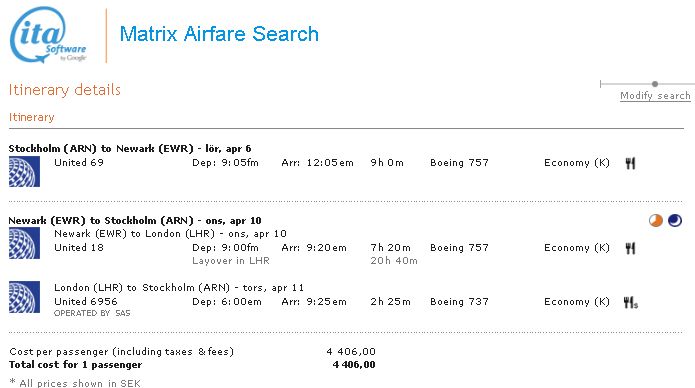The width and height of the screenshot is (695, 388).
Task: Click the United 6956 flight number
Action: coord(86,302)
